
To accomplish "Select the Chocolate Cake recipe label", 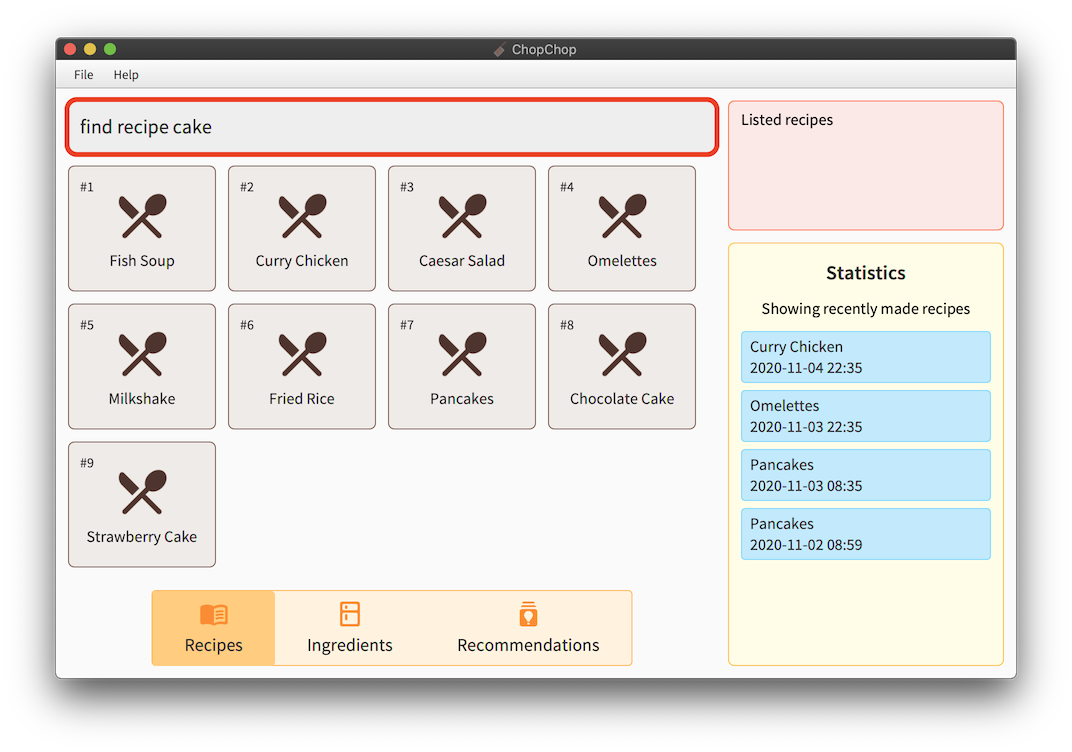I will coord(622,399).
